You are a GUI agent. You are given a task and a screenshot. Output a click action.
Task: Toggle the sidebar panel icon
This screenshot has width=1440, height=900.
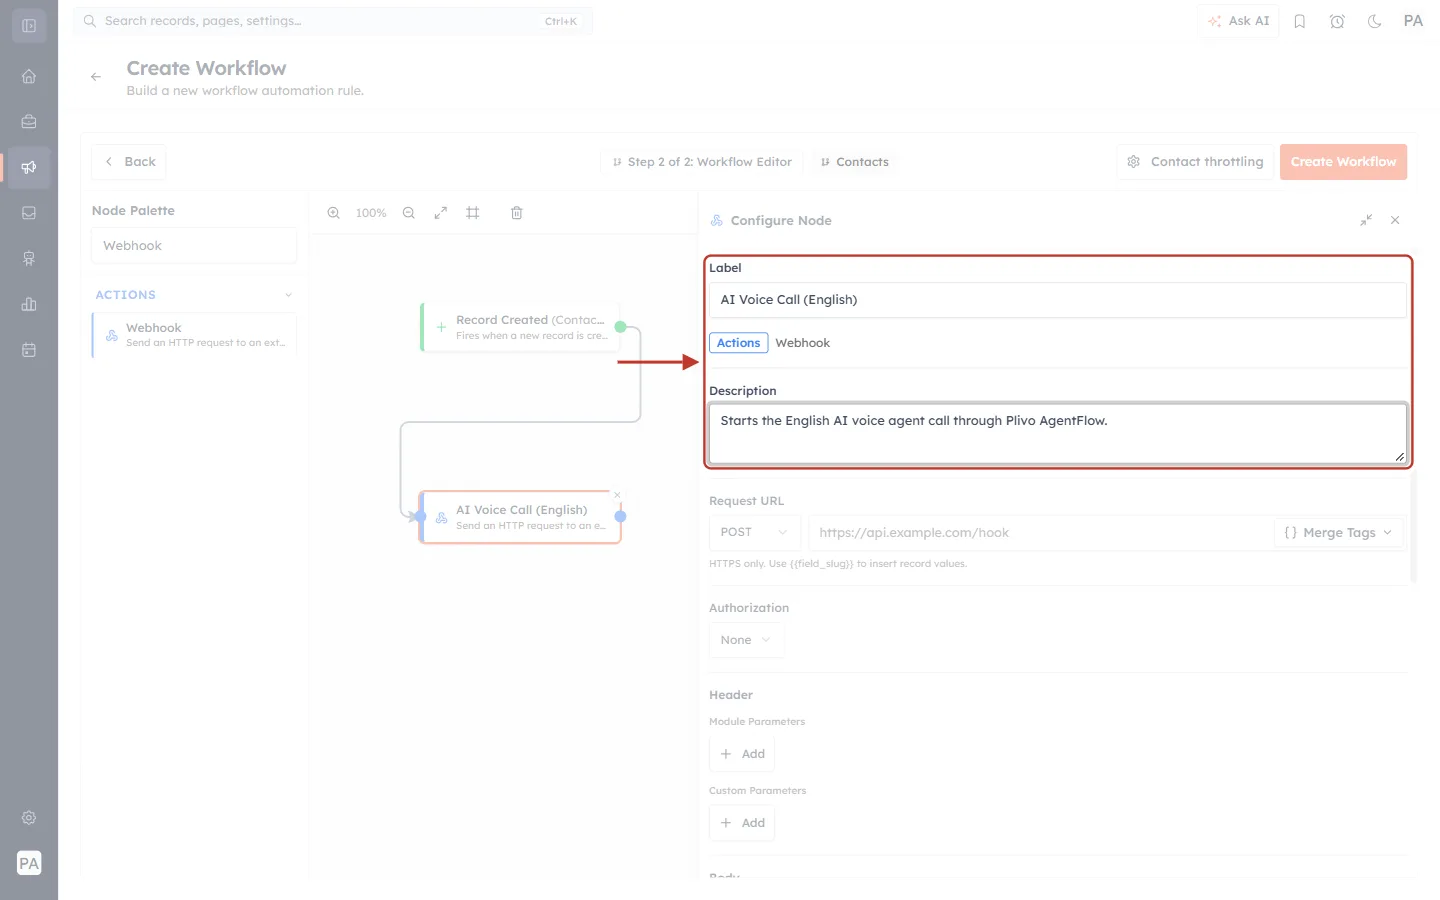point(29,25)
